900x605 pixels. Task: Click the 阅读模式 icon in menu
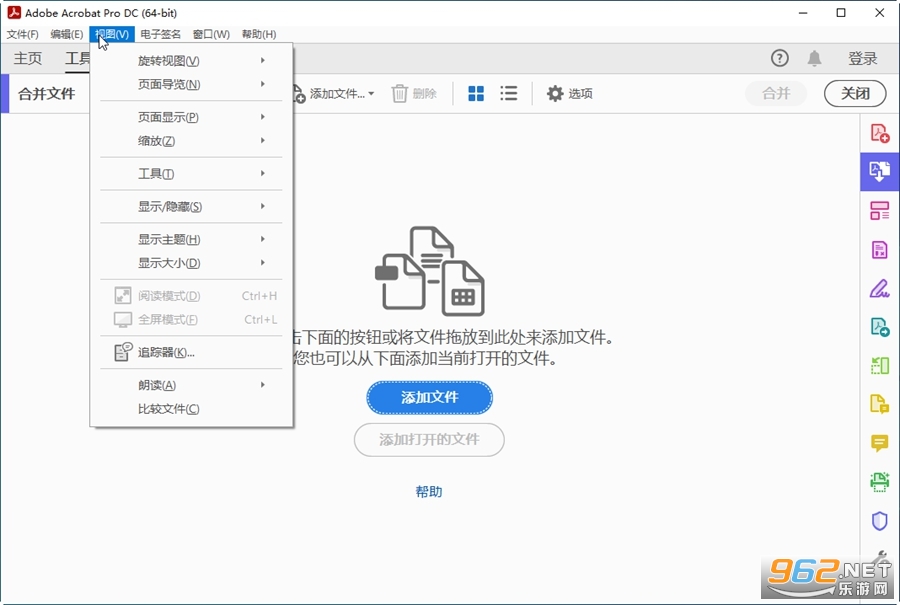point(123,296)
